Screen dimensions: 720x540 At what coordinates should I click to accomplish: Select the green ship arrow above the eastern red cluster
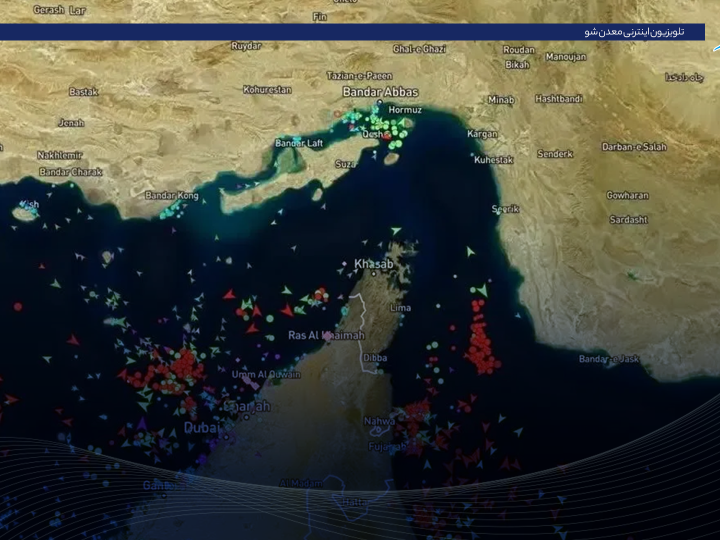coord(481,291)
